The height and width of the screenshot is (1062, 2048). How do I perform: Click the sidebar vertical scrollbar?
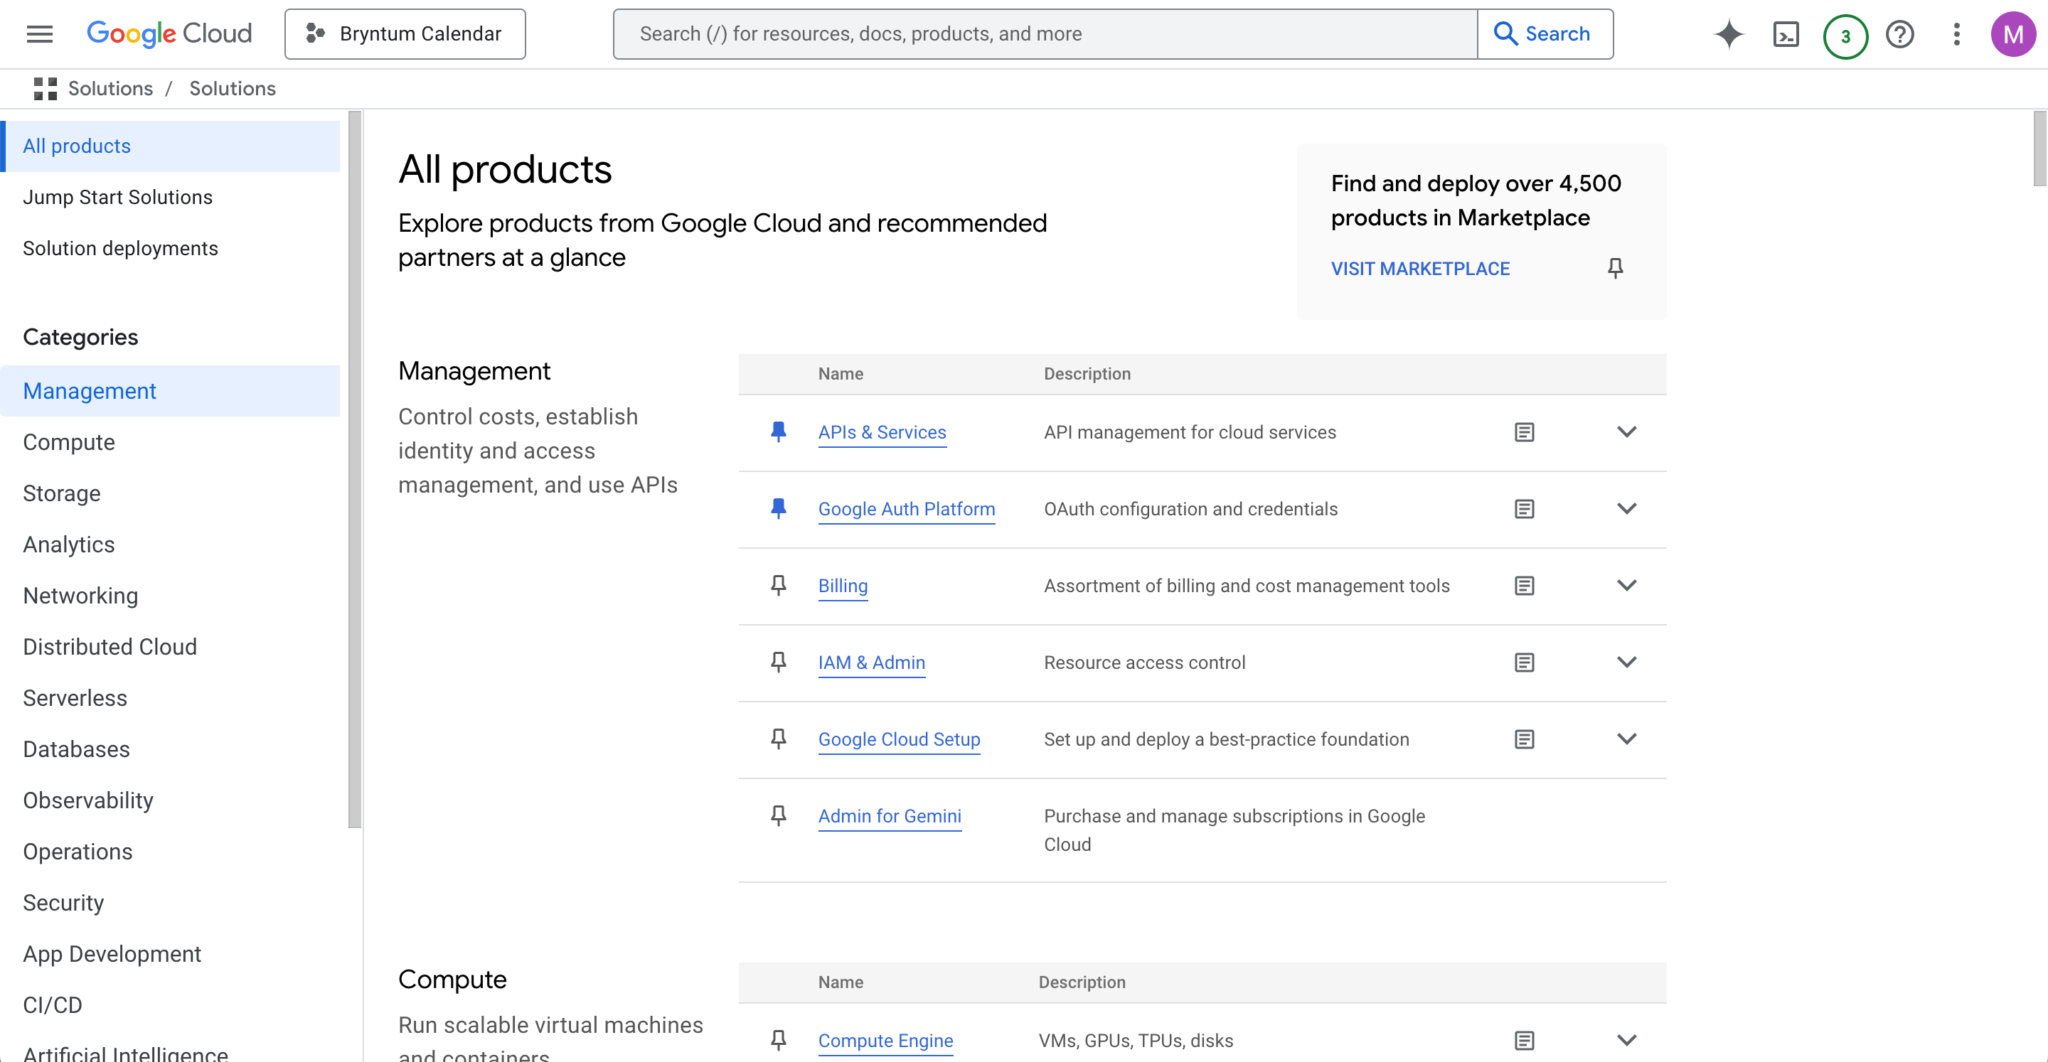354,469
